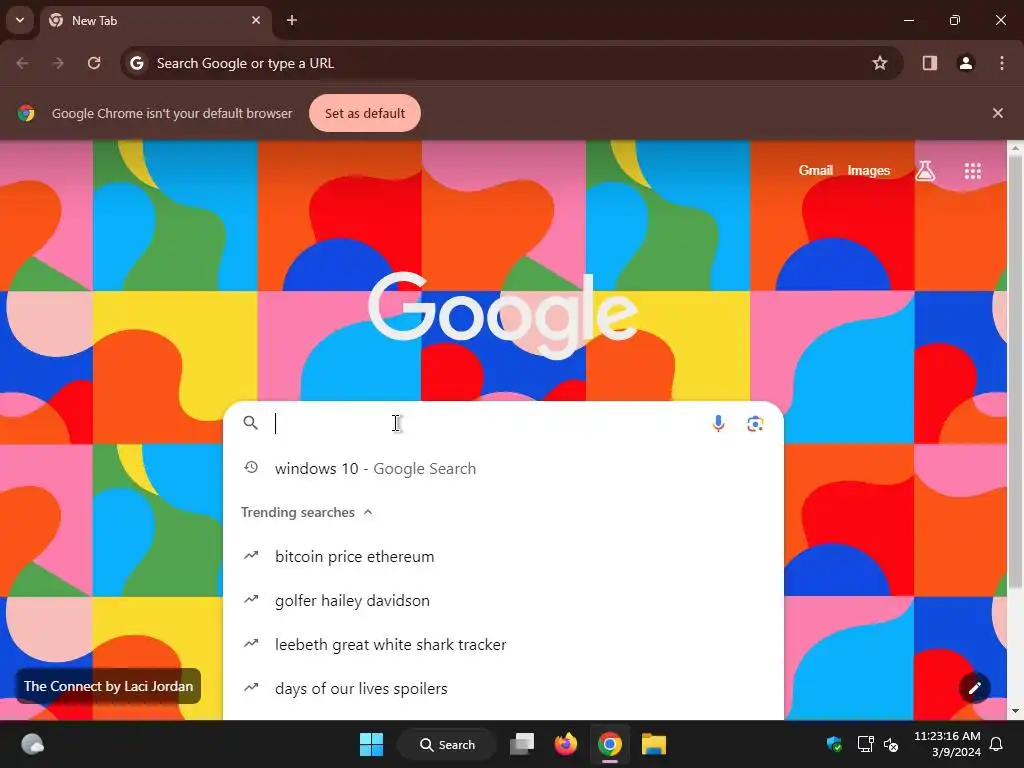Image resolution: width=1024 pixels, height=768 pixels.
Task: Click the taskbar Search box
Action: pos(447,744)
